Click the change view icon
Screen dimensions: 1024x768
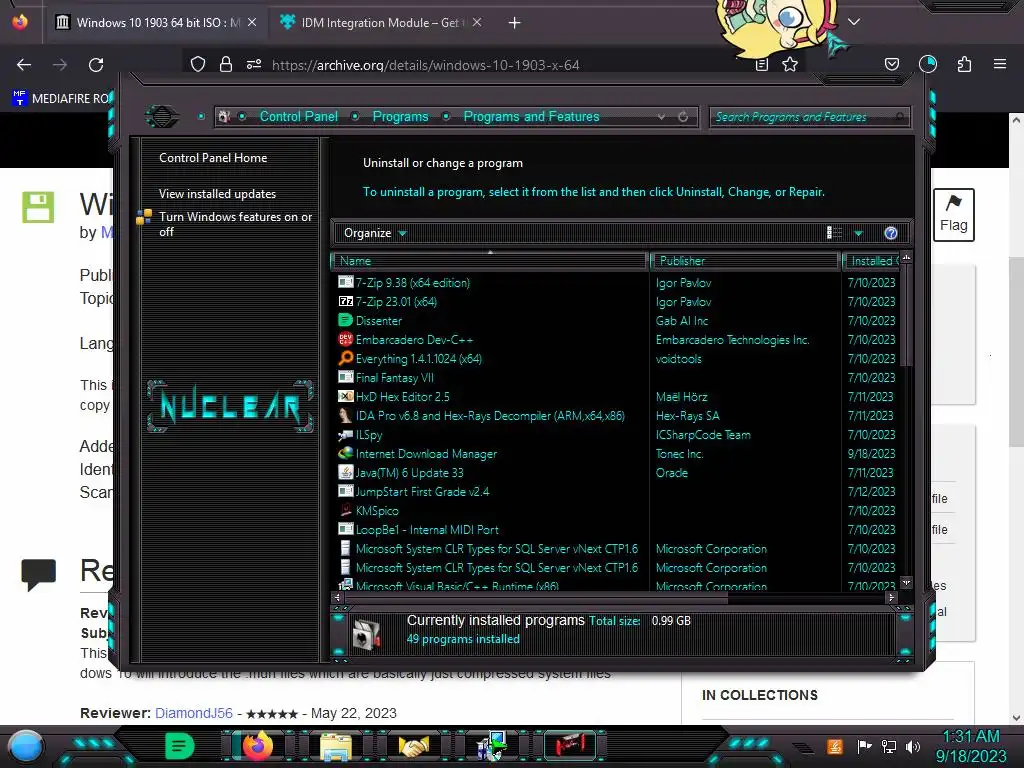[834, 233]
